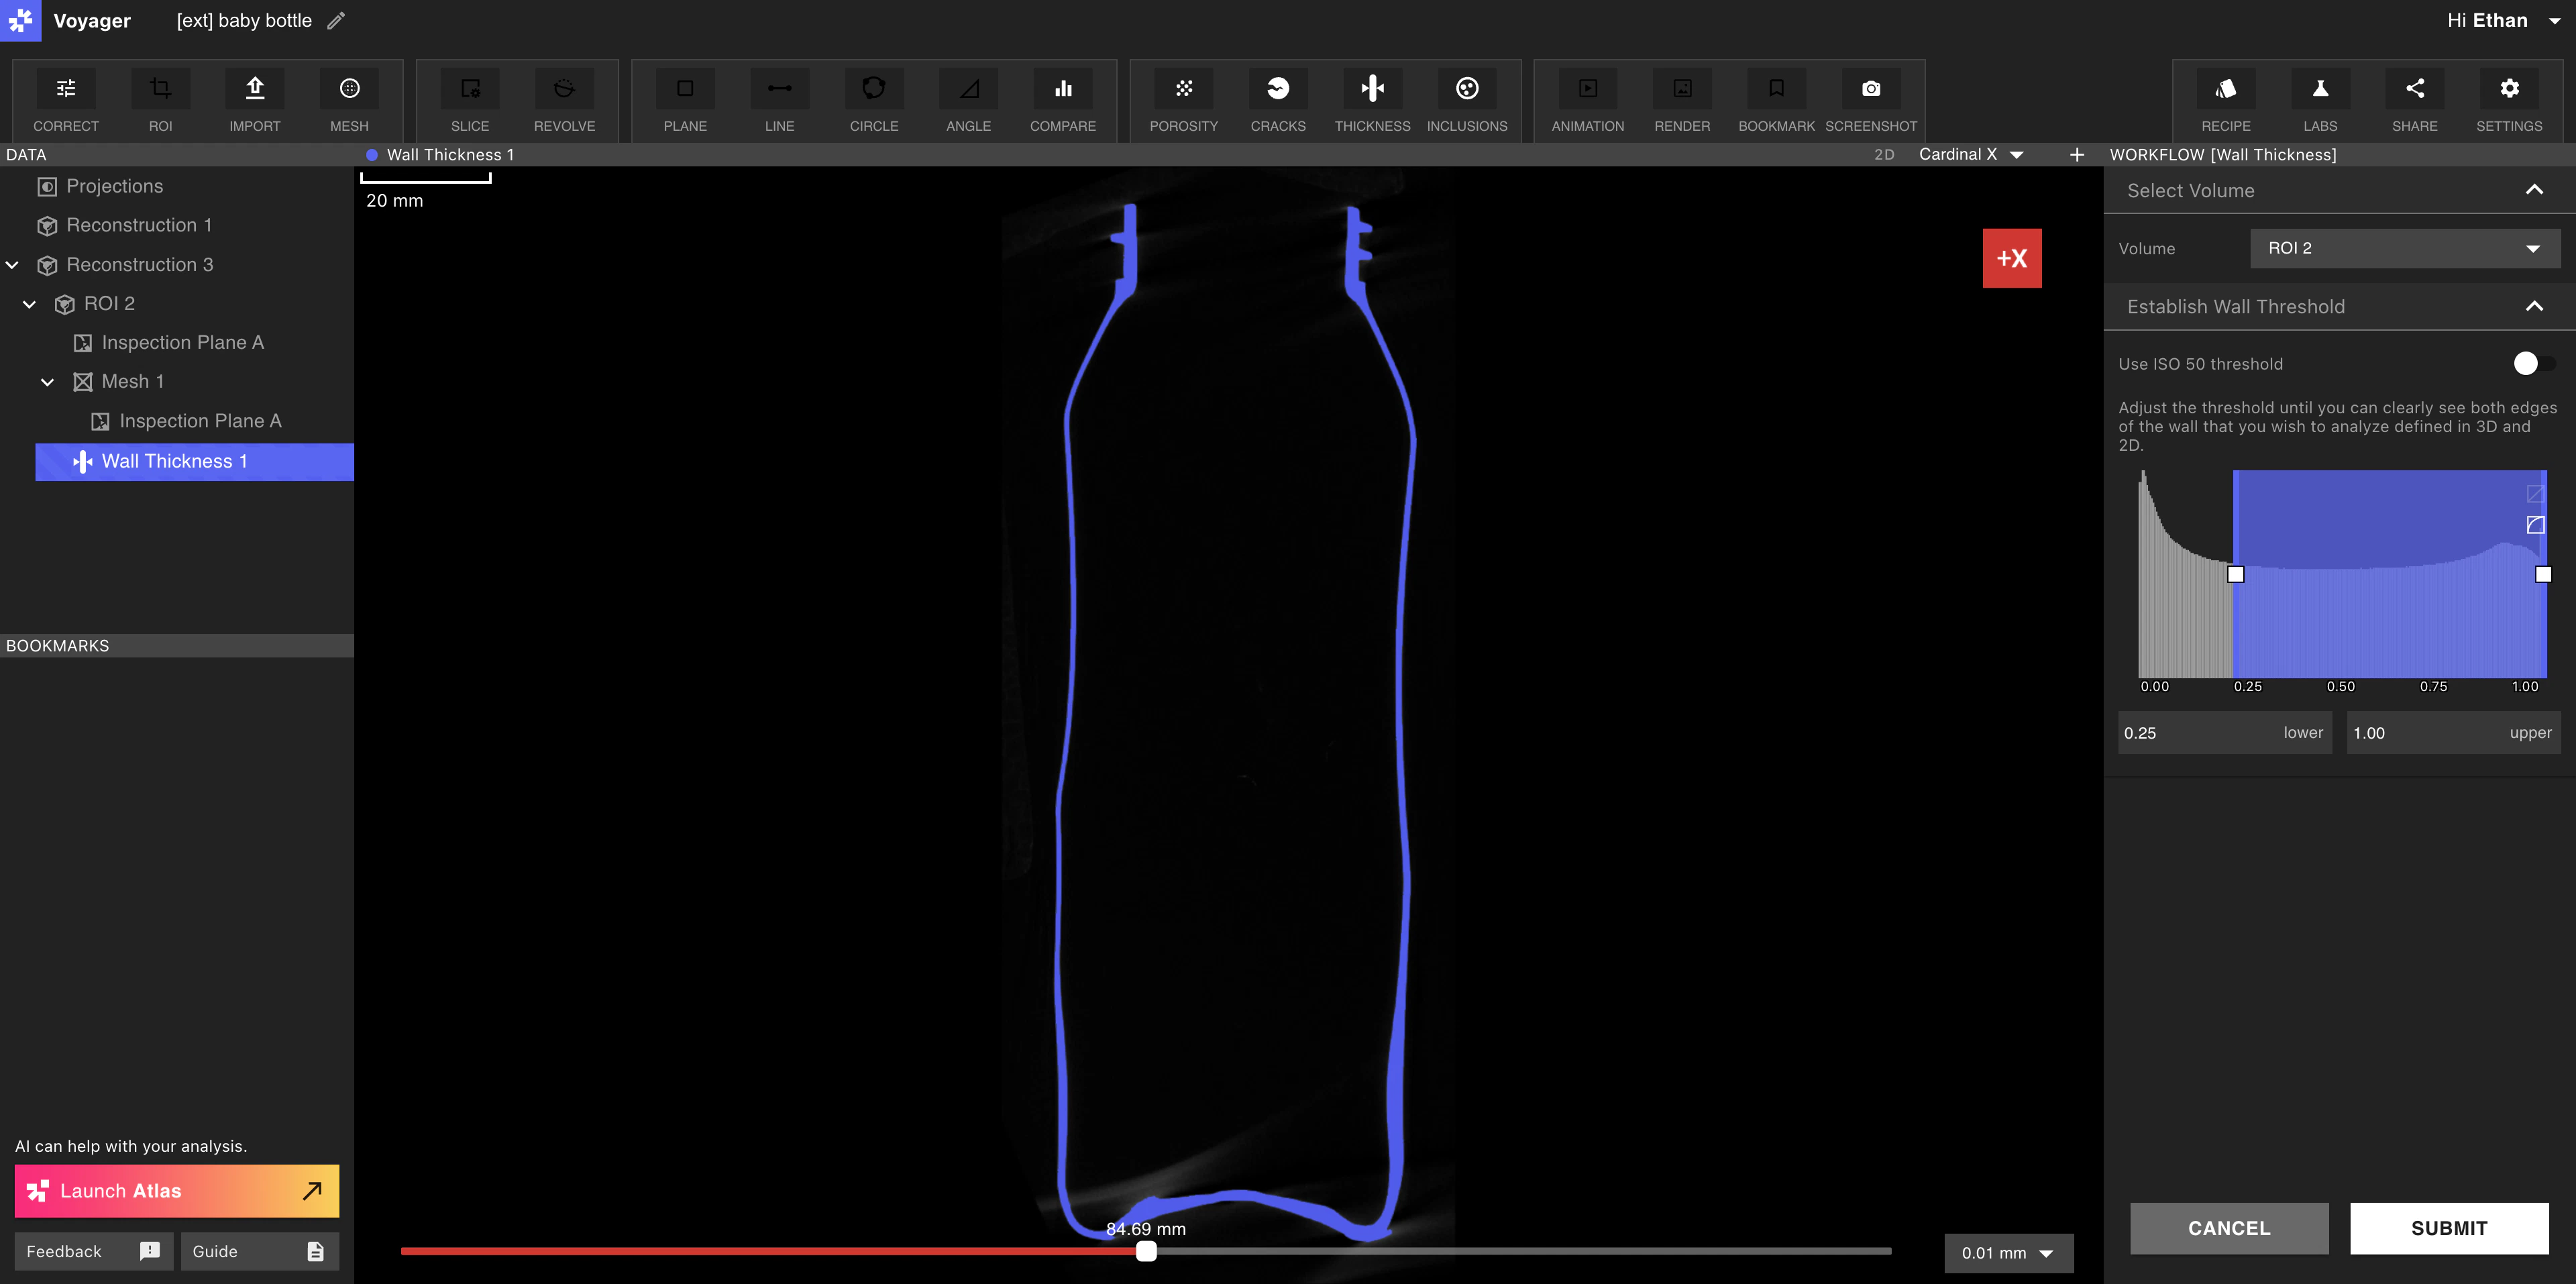Select the Angle measurement tool
Viewport: 2576px width, 1284px height.
[967, 99]
